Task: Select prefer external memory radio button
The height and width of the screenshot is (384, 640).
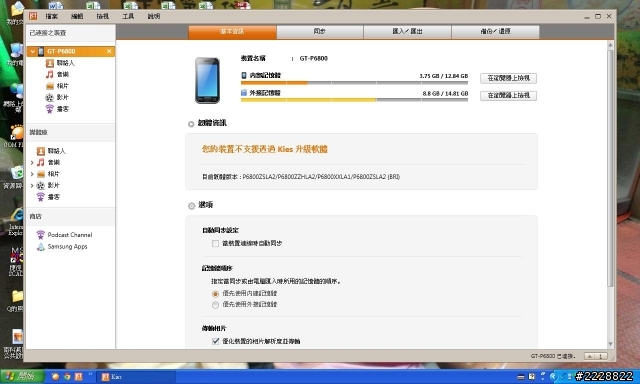Action: 216,305
